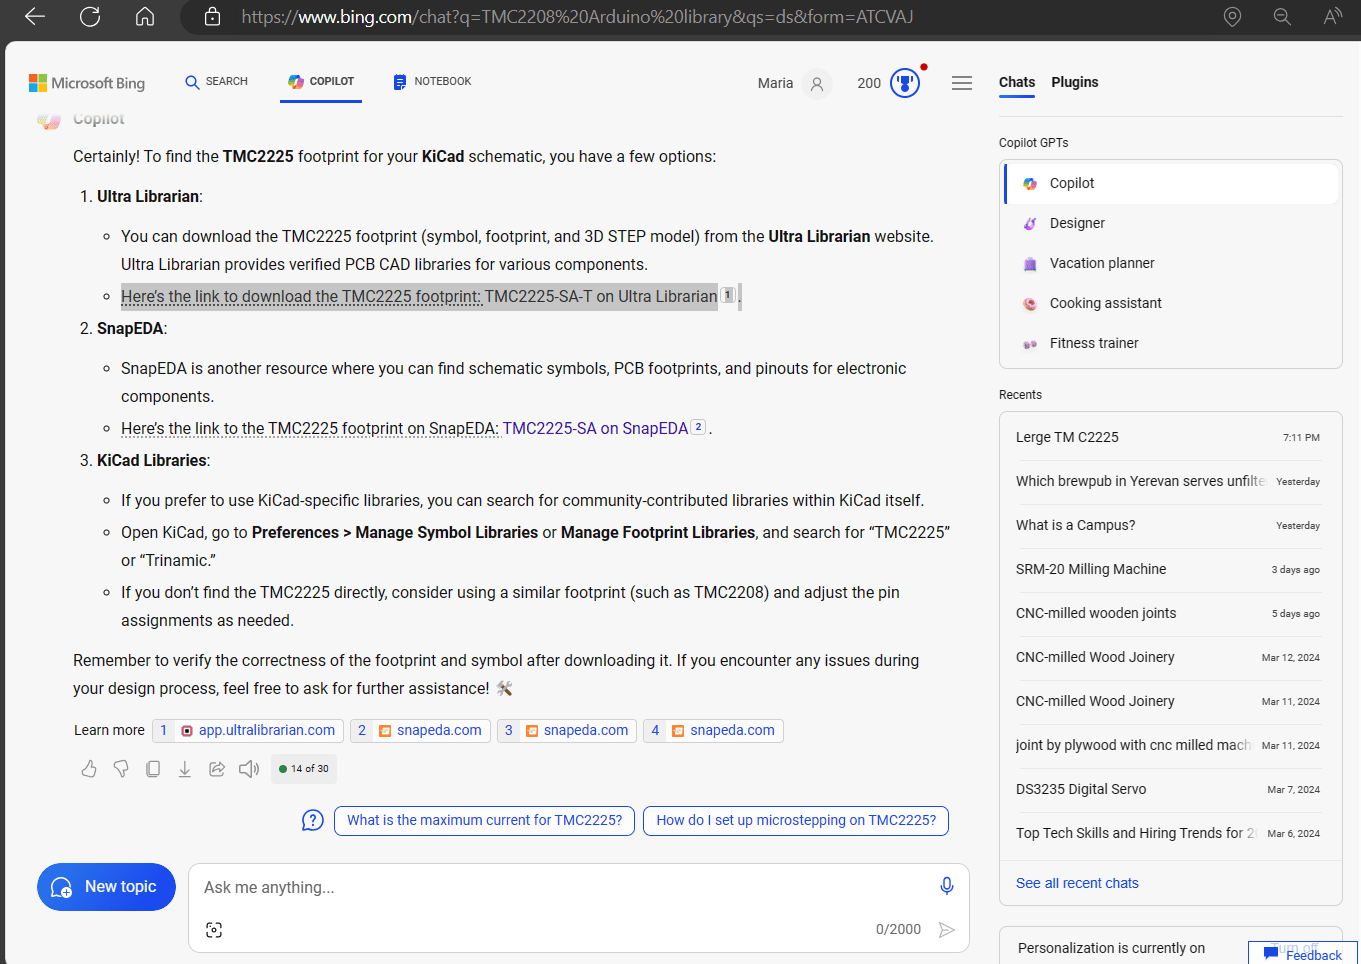Open citation 2 superscript after SnapEDA link
The height and width of the screenshot is (964, 1361).
[x=698, y=427]
